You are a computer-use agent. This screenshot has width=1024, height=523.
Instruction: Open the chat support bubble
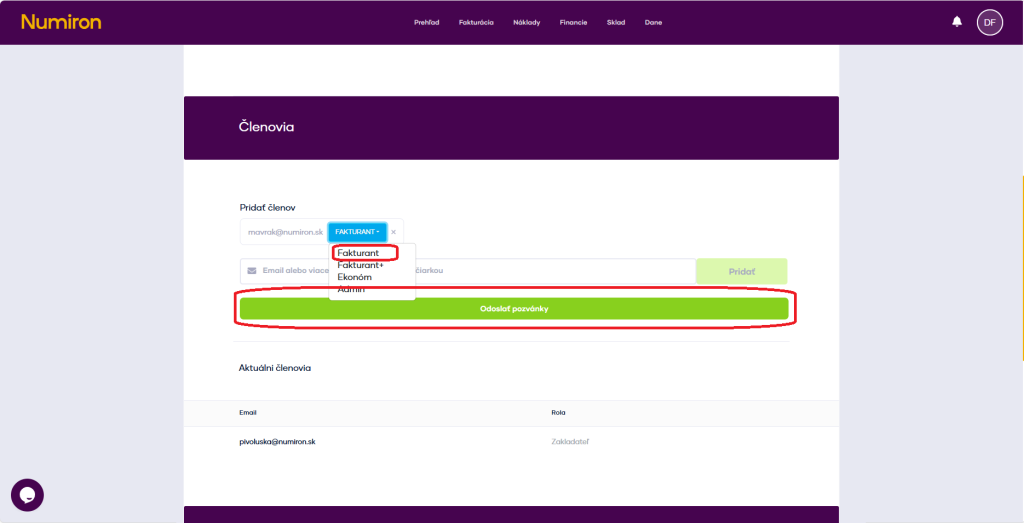[27, 495]
